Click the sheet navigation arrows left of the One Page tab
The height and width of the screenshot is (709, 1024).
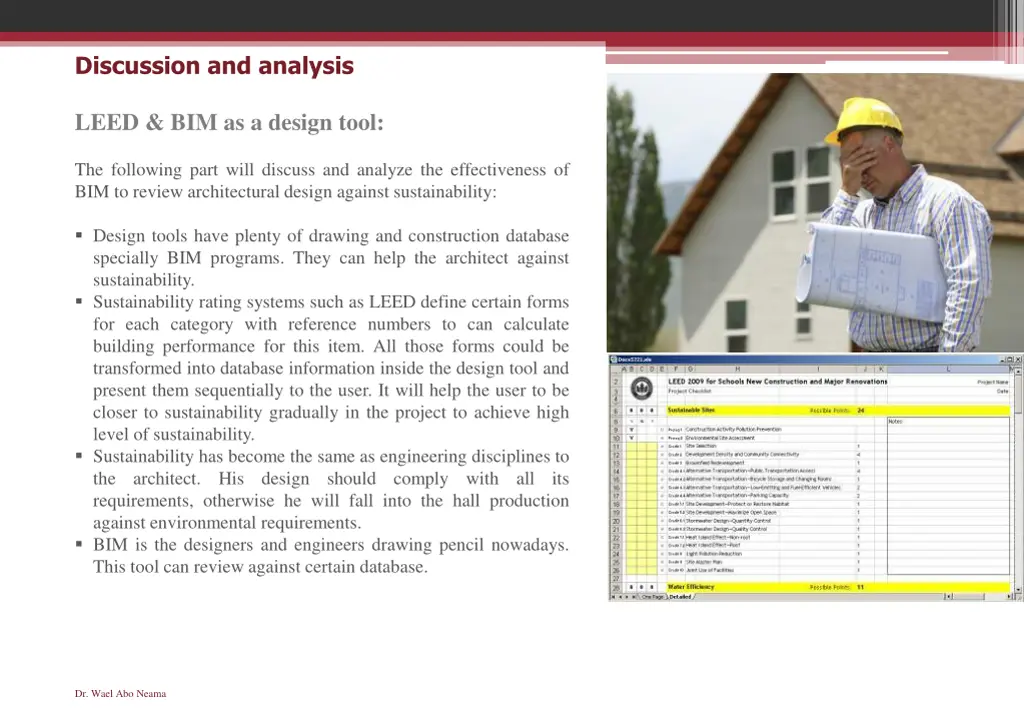[624, 597]
